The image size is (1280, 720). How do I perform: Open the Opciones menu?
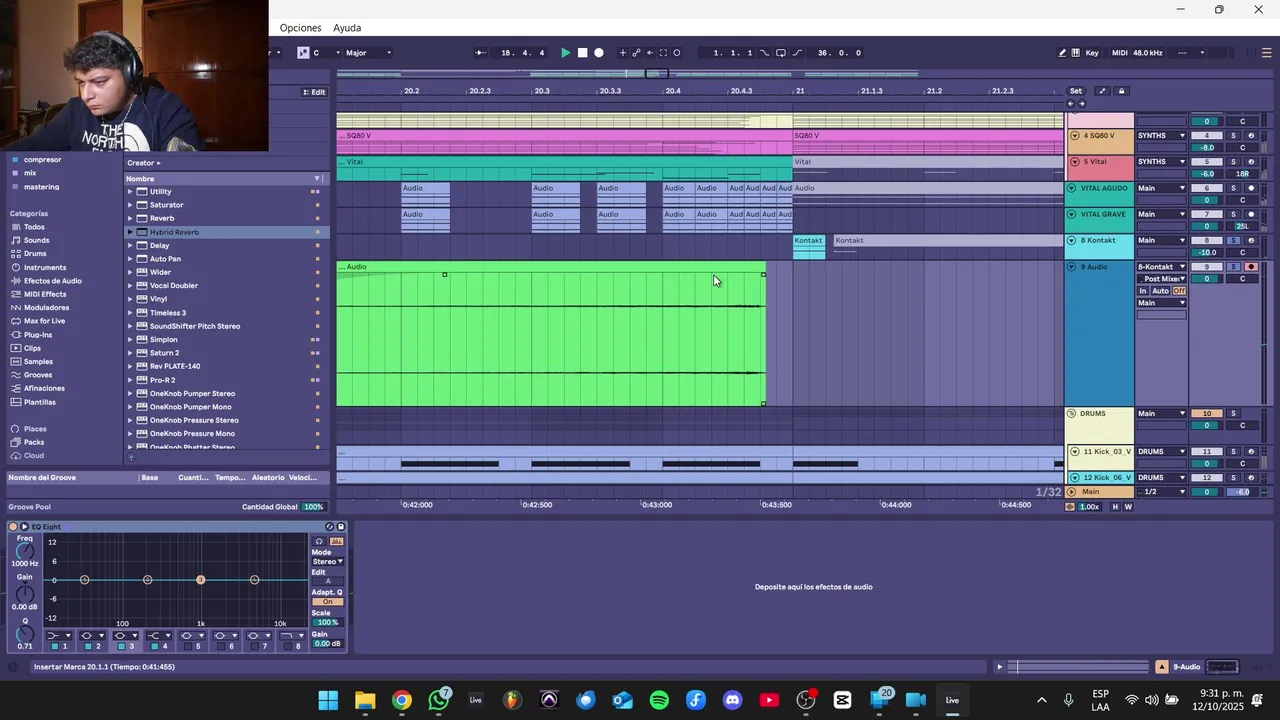(x=301, y=28)
